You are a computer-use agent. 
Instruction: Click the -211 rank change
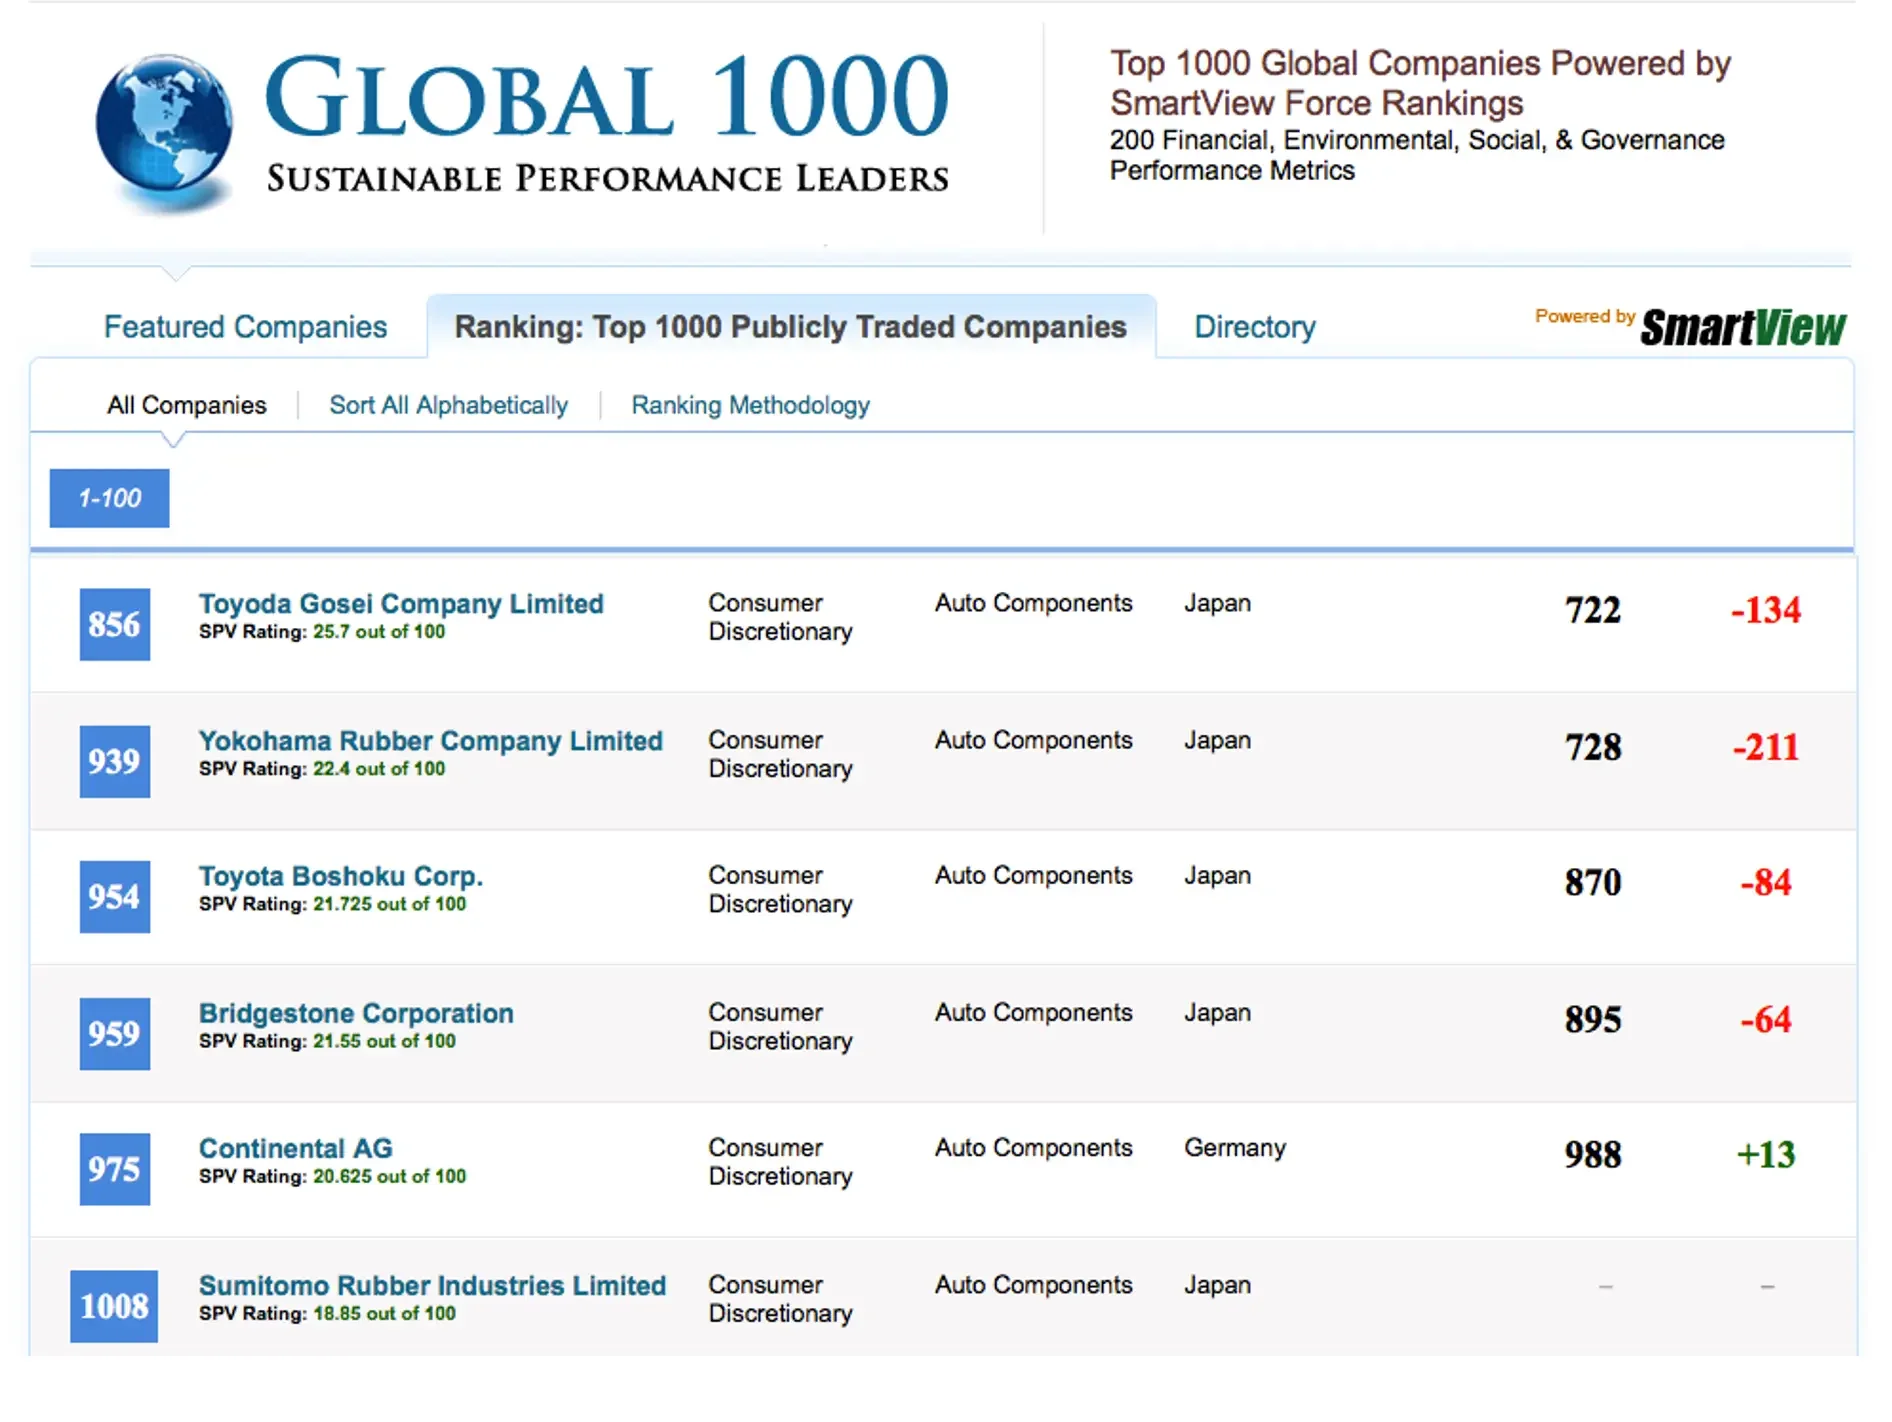[1766, 747]
